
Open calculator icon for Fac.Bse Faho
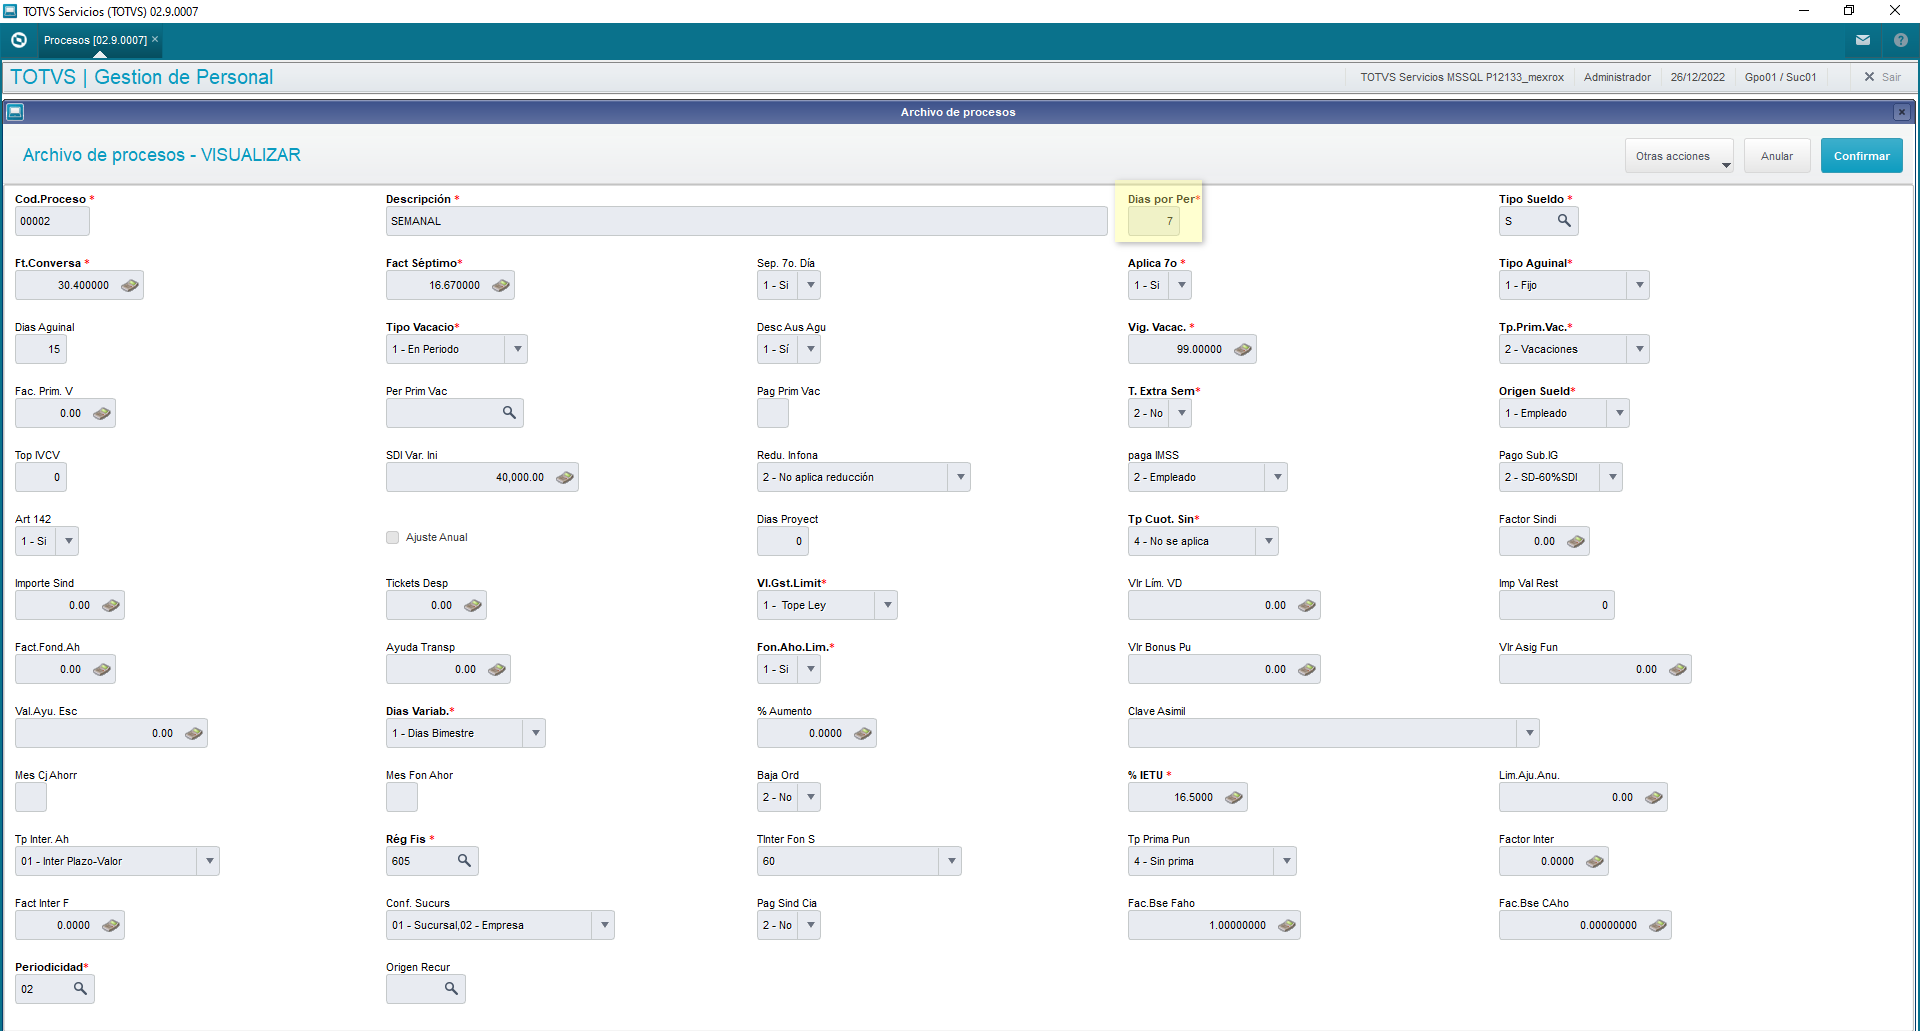[1287, 926]
